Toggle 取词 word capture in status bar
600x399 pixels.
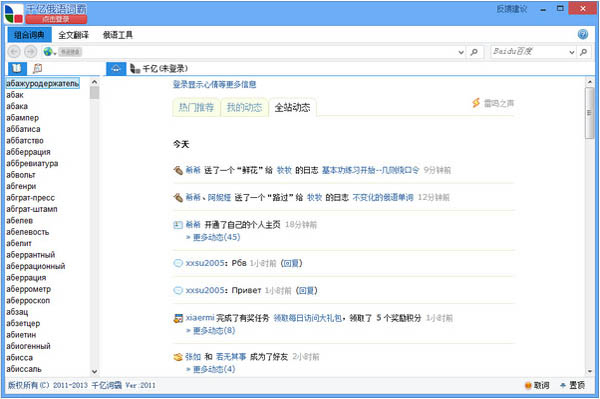pos(537,385)
